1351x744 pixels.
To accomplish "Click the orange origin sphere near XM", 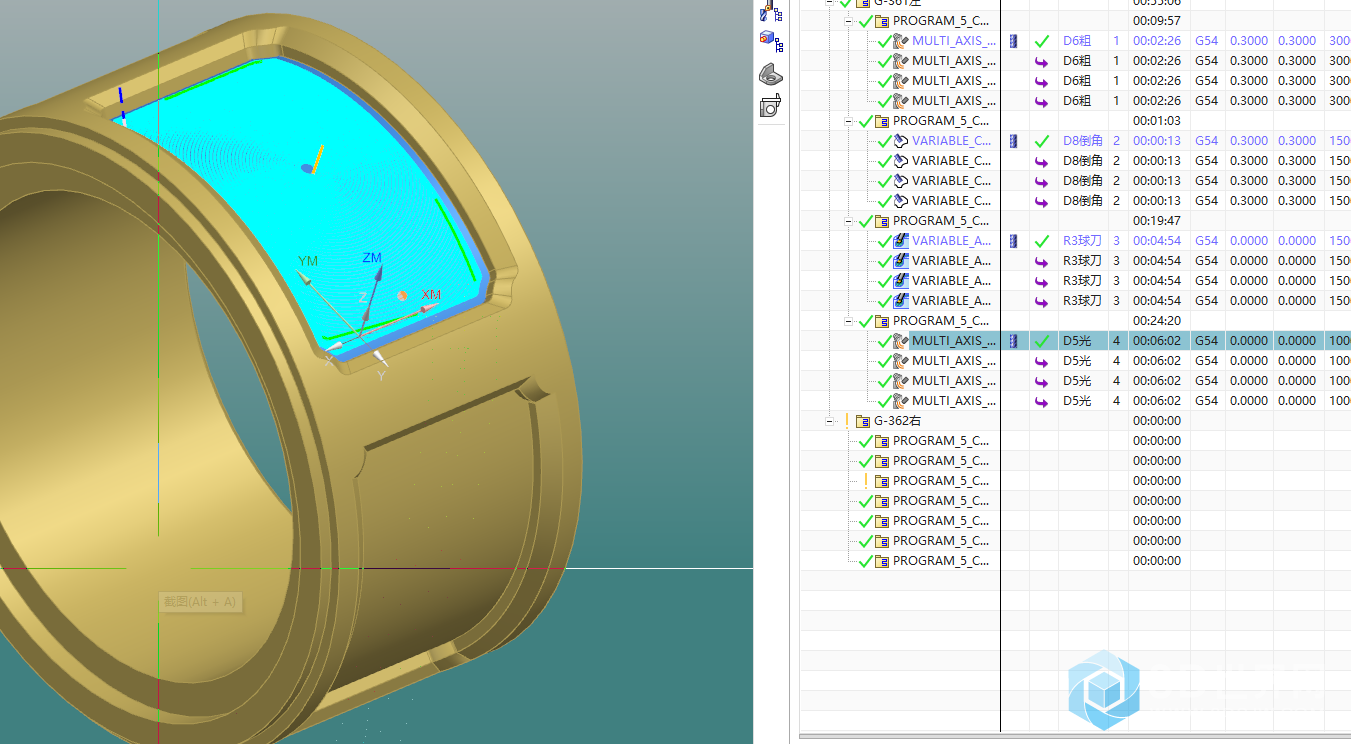I will pos(402,296).
